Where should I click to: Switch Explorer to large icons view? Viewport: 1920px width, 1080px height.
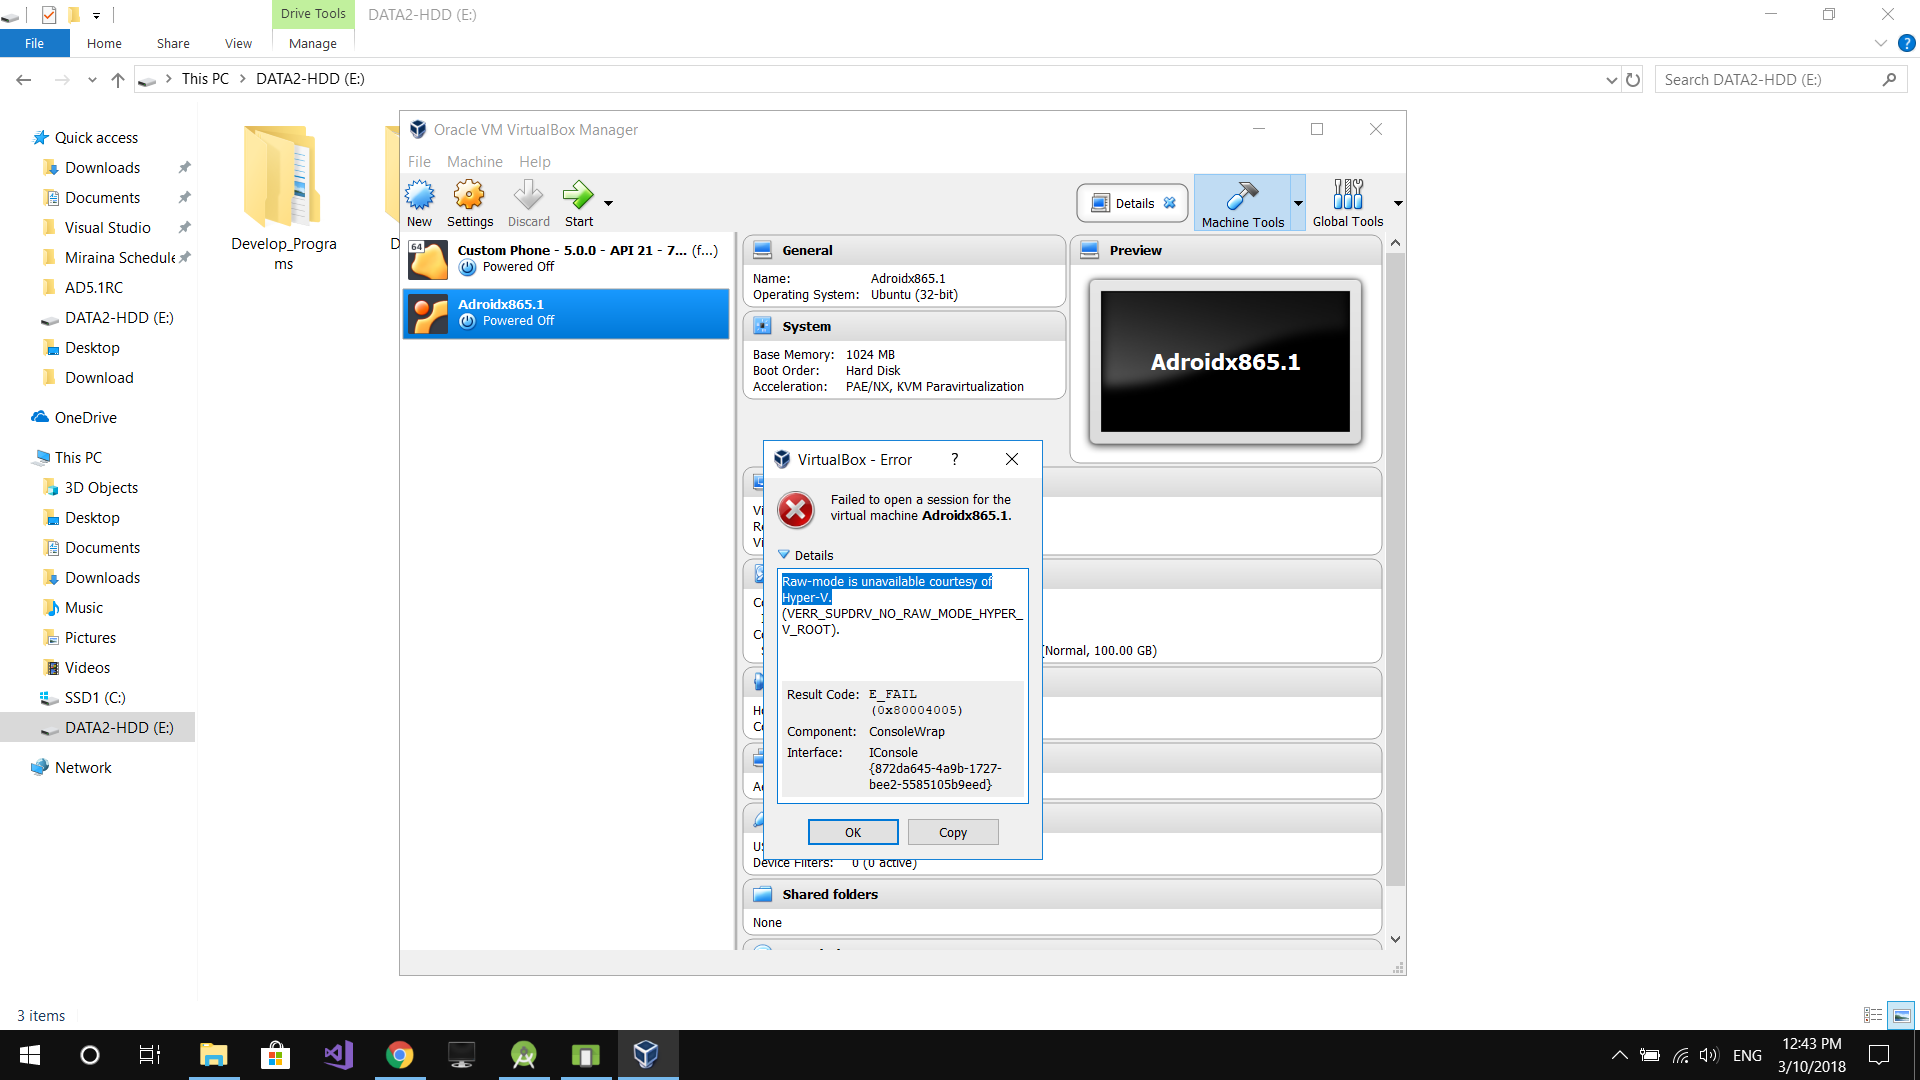1901,1015
